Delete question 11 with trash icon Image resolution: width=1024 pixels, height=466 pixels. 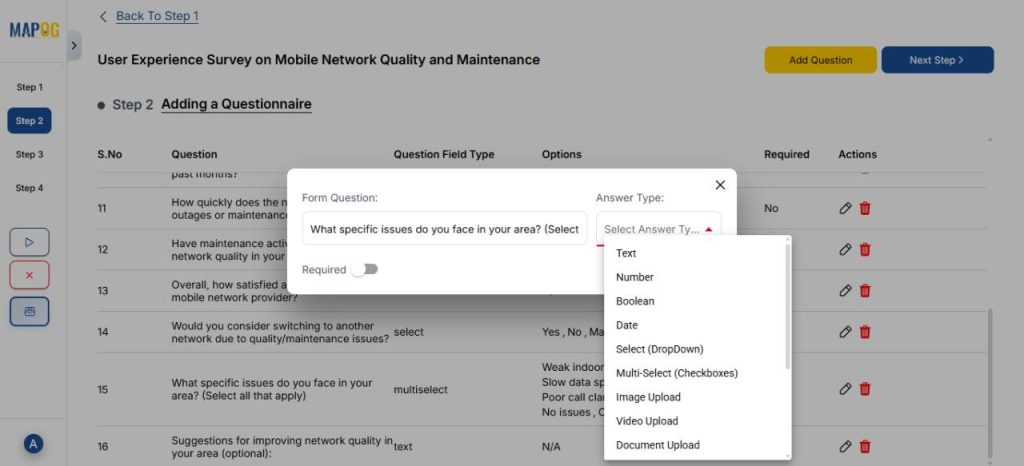coord(865,208)
